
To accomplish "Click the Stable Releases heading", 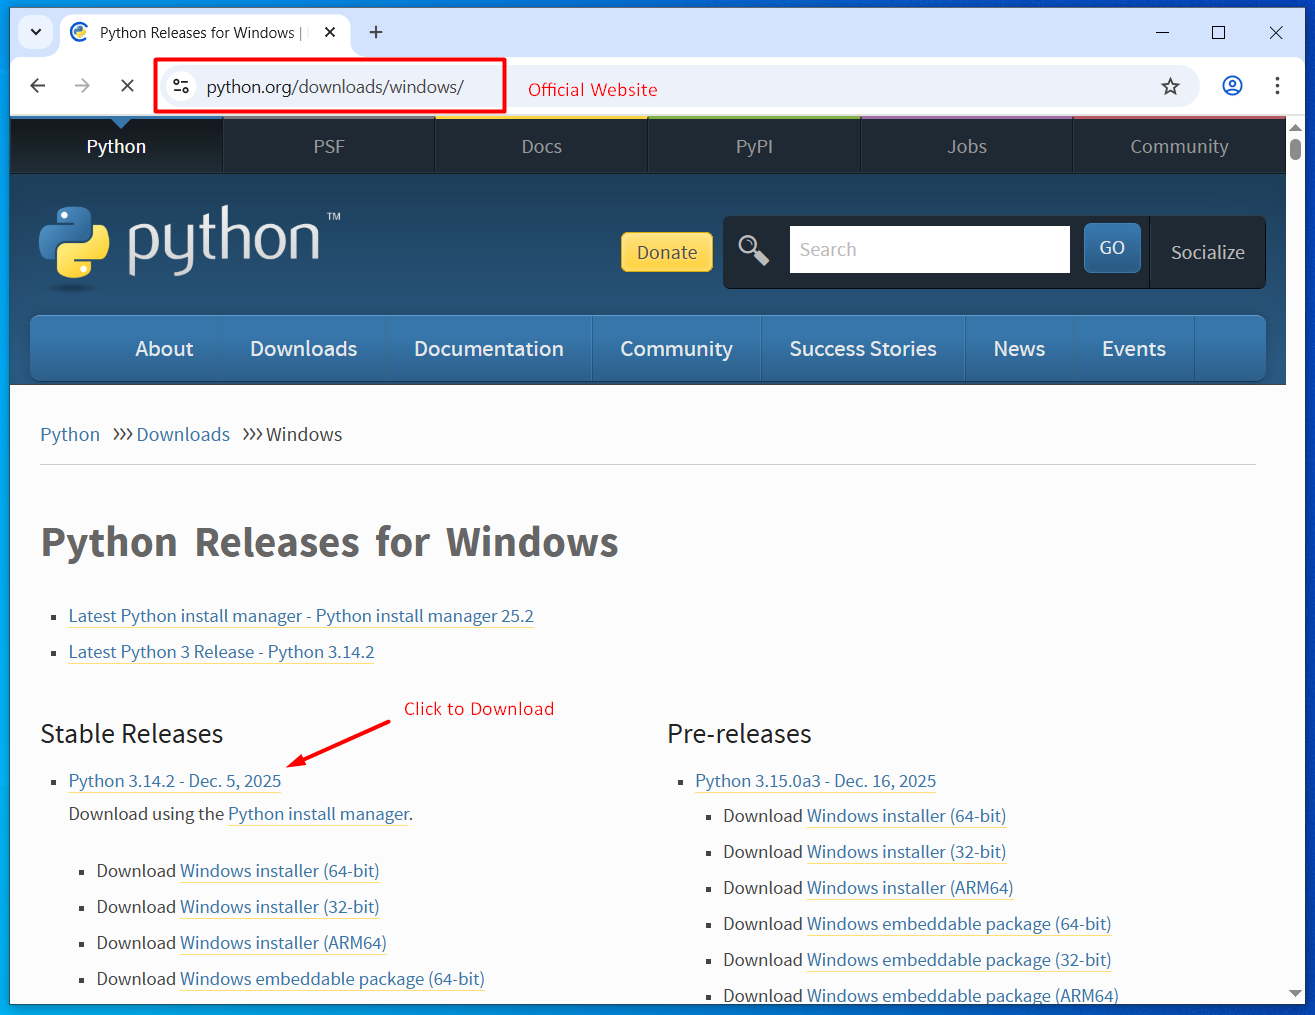I will point(132,734).
